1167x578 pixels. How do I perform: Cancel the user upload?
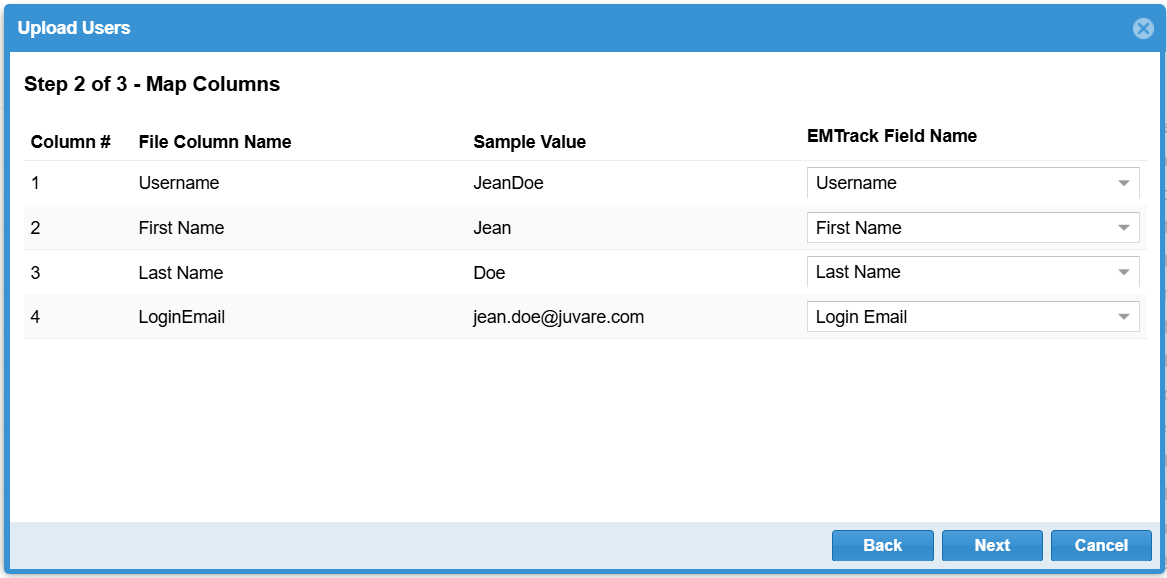tap(1100, 545)
